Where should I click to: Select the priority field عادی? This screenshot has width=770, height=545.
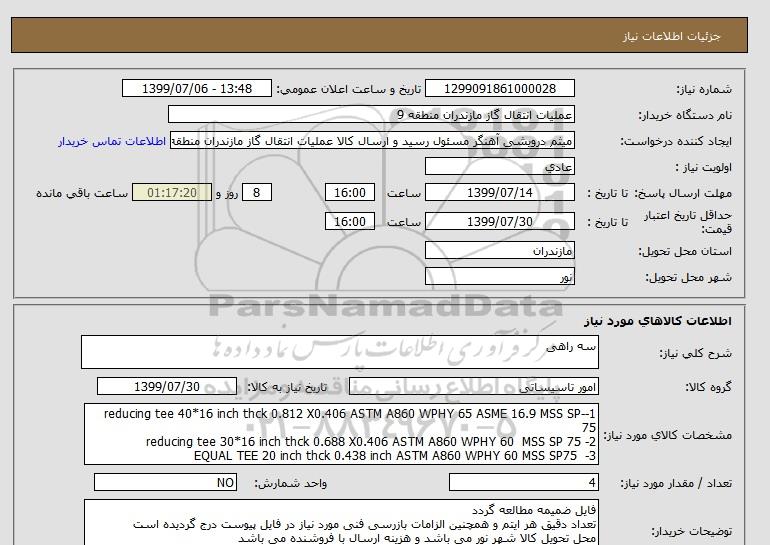click(x=499, y=166)
